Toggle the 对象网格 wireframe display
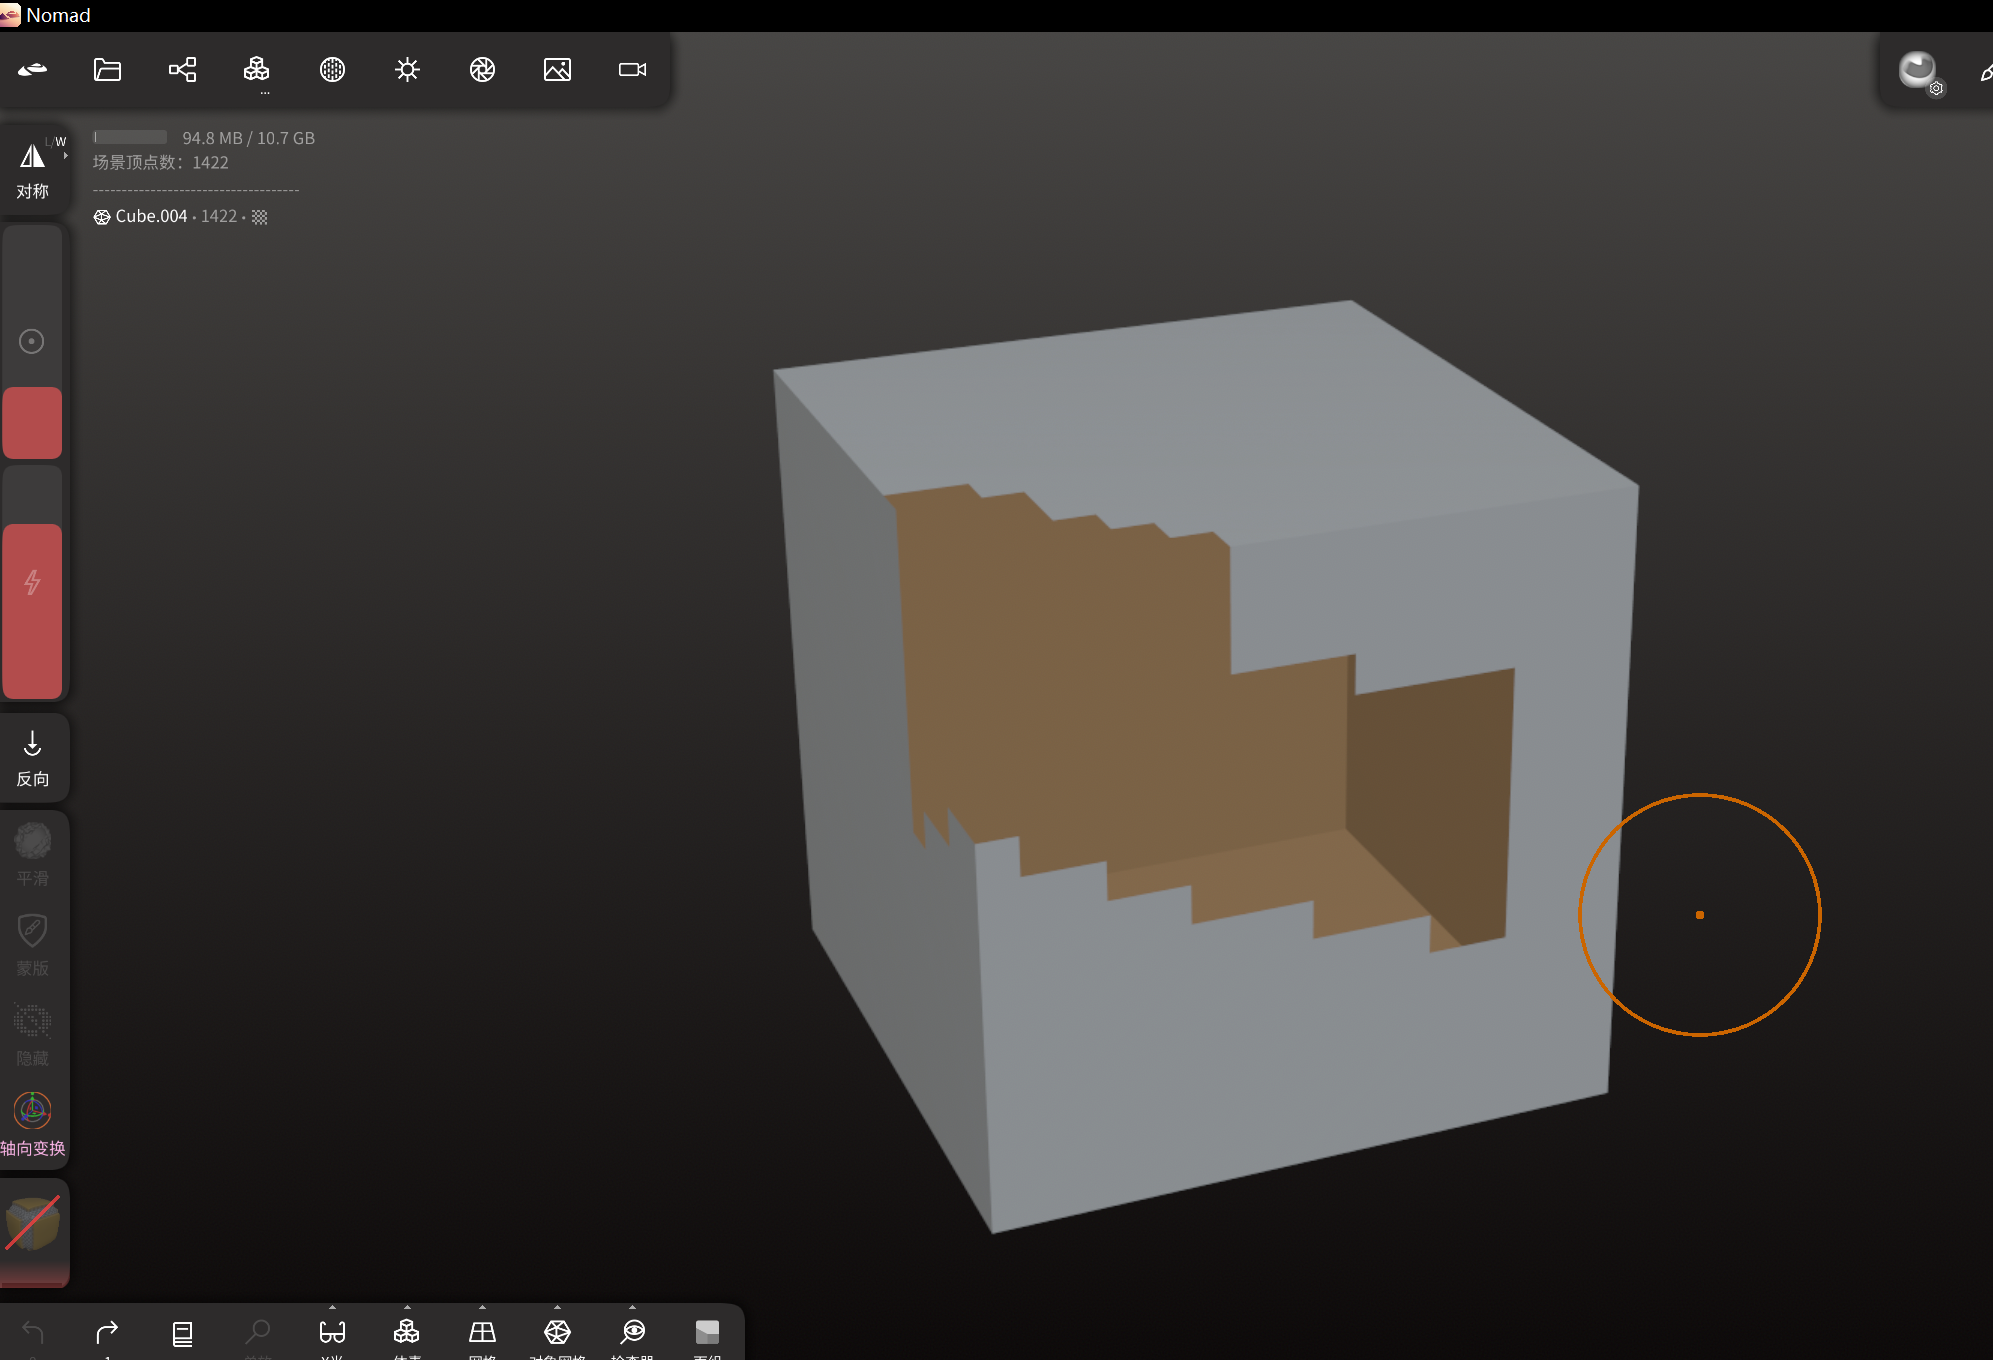1993x1360 pixels. tap(557, 1332)
